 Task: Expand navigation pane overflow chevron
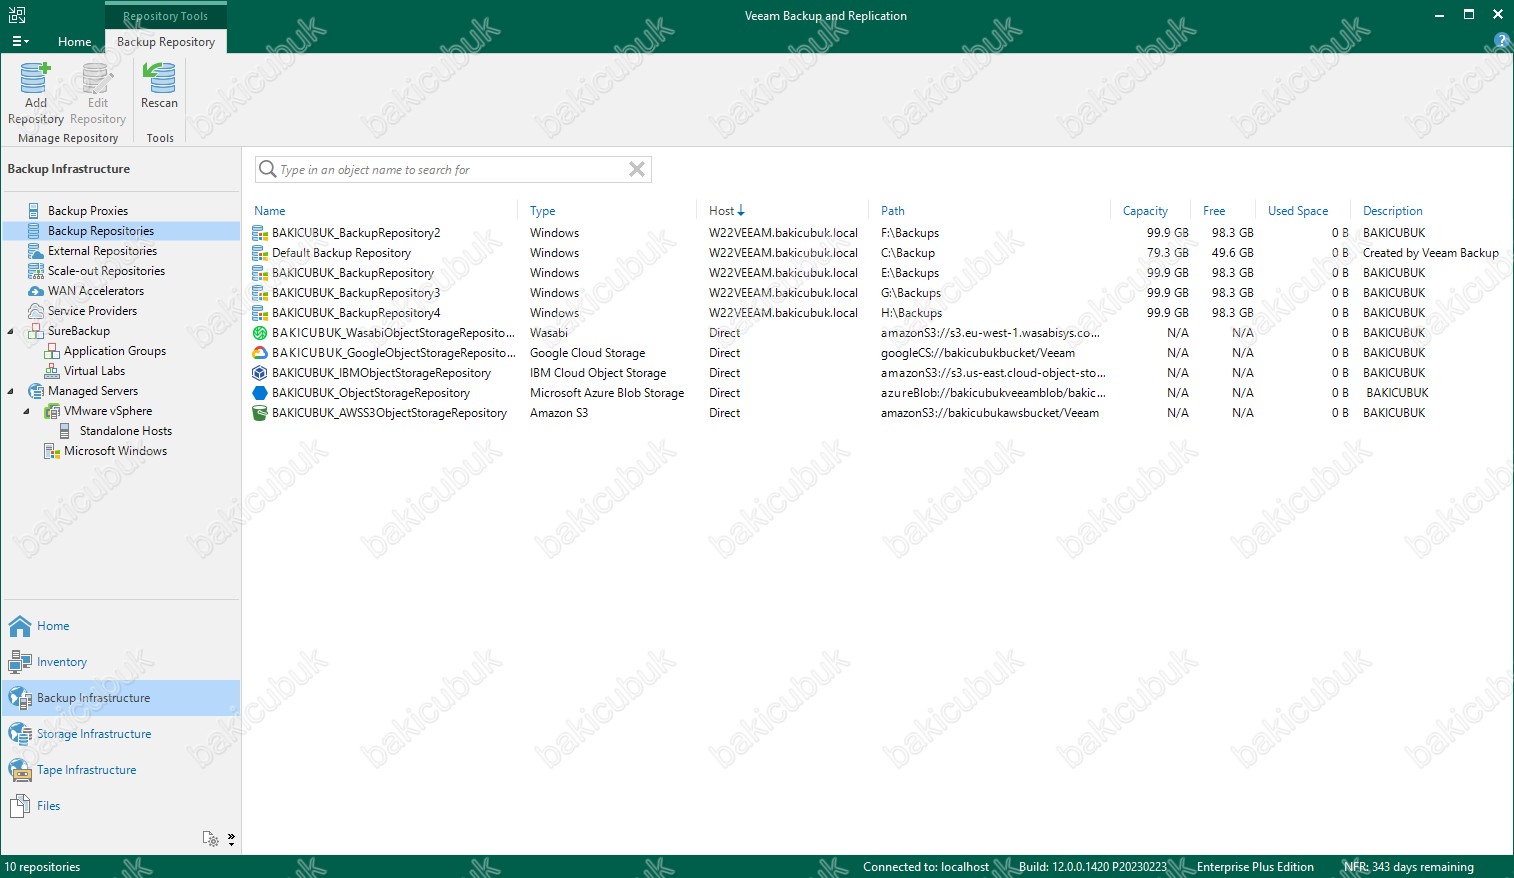(x=231, y=839)
